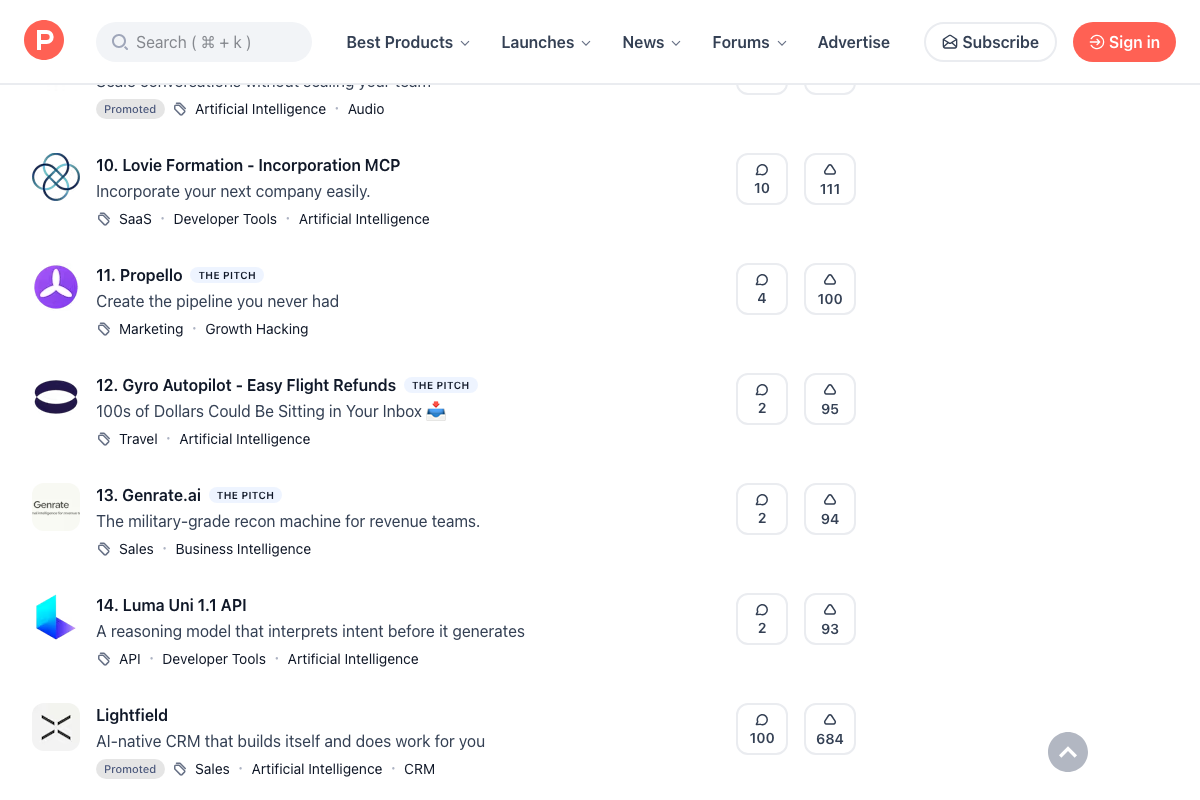The image size is (1200, 800).
Task: Click the Sign in button
Action: tap(1124, 42)
